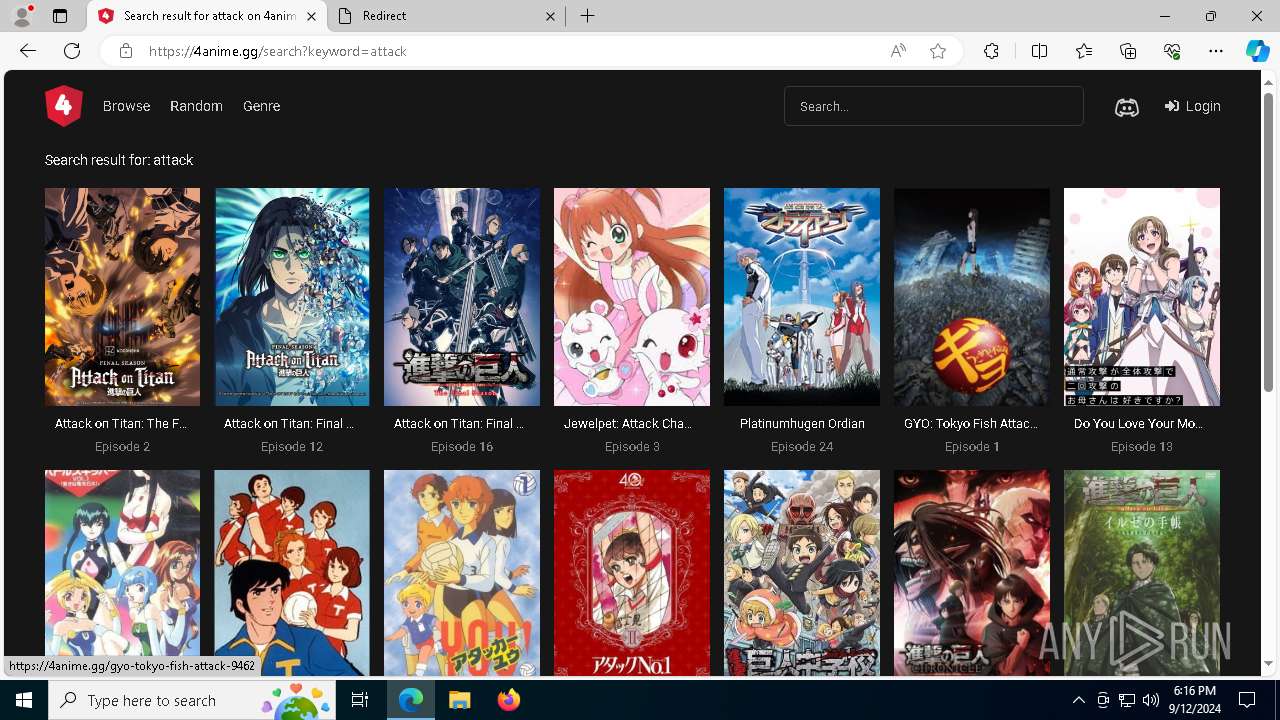Refresh the current page
This screenshot has height=720, width=1280.
(x=72, y=51)
